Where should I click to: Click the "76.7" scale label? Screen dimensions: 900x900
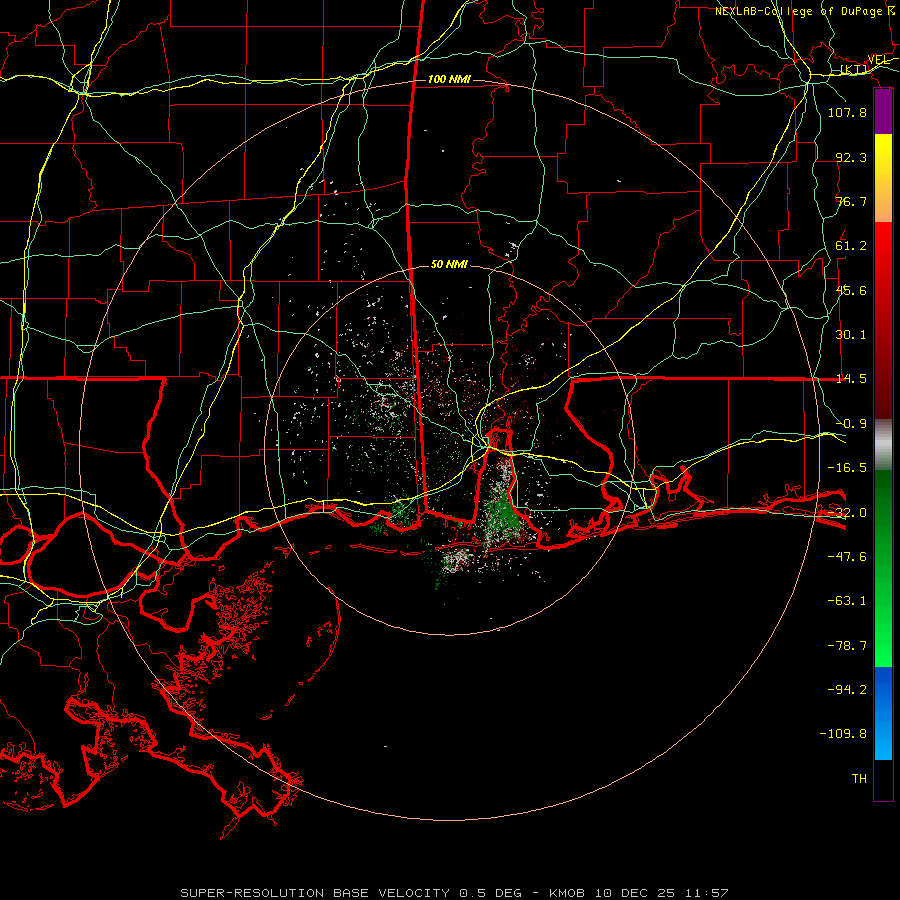coord(851,201)
